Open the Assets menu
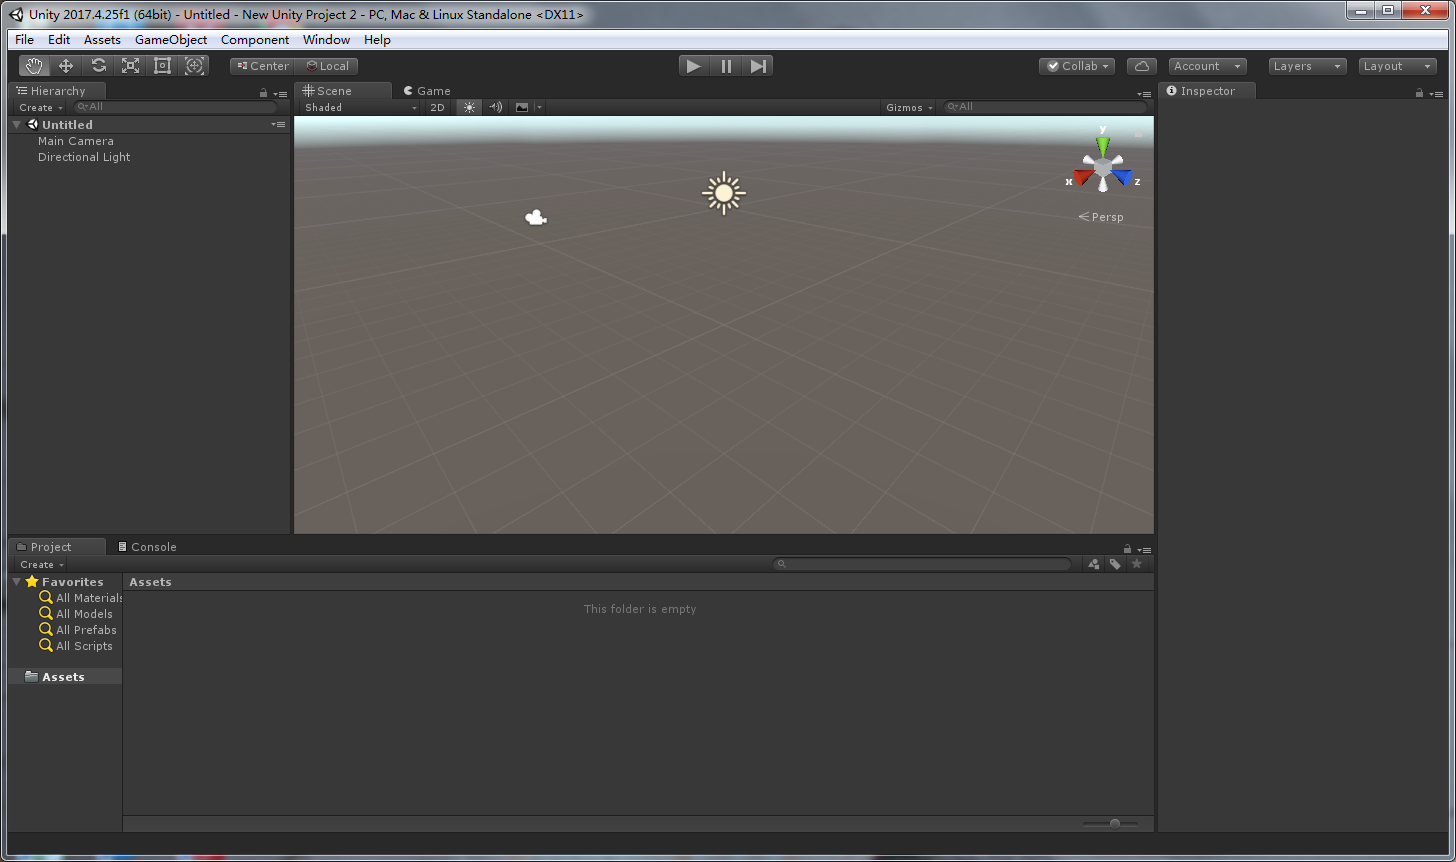1456x862 pixels. click(102, 40)
